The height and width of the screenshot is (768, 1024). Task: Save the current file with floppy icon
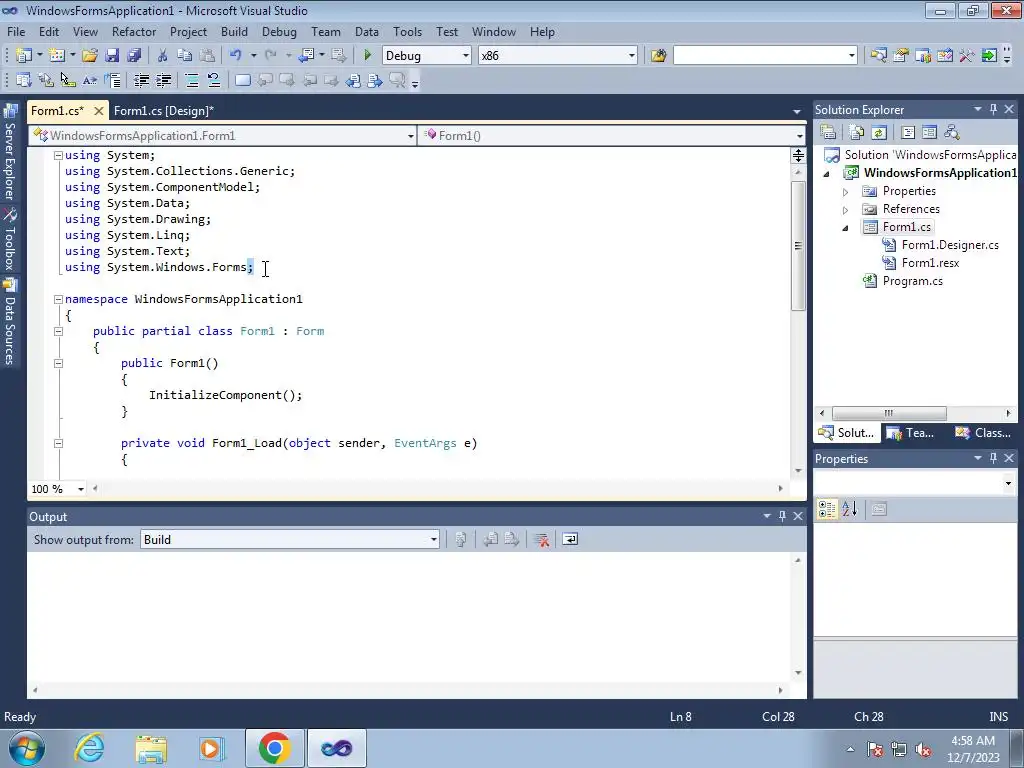(x=112, y=56)
